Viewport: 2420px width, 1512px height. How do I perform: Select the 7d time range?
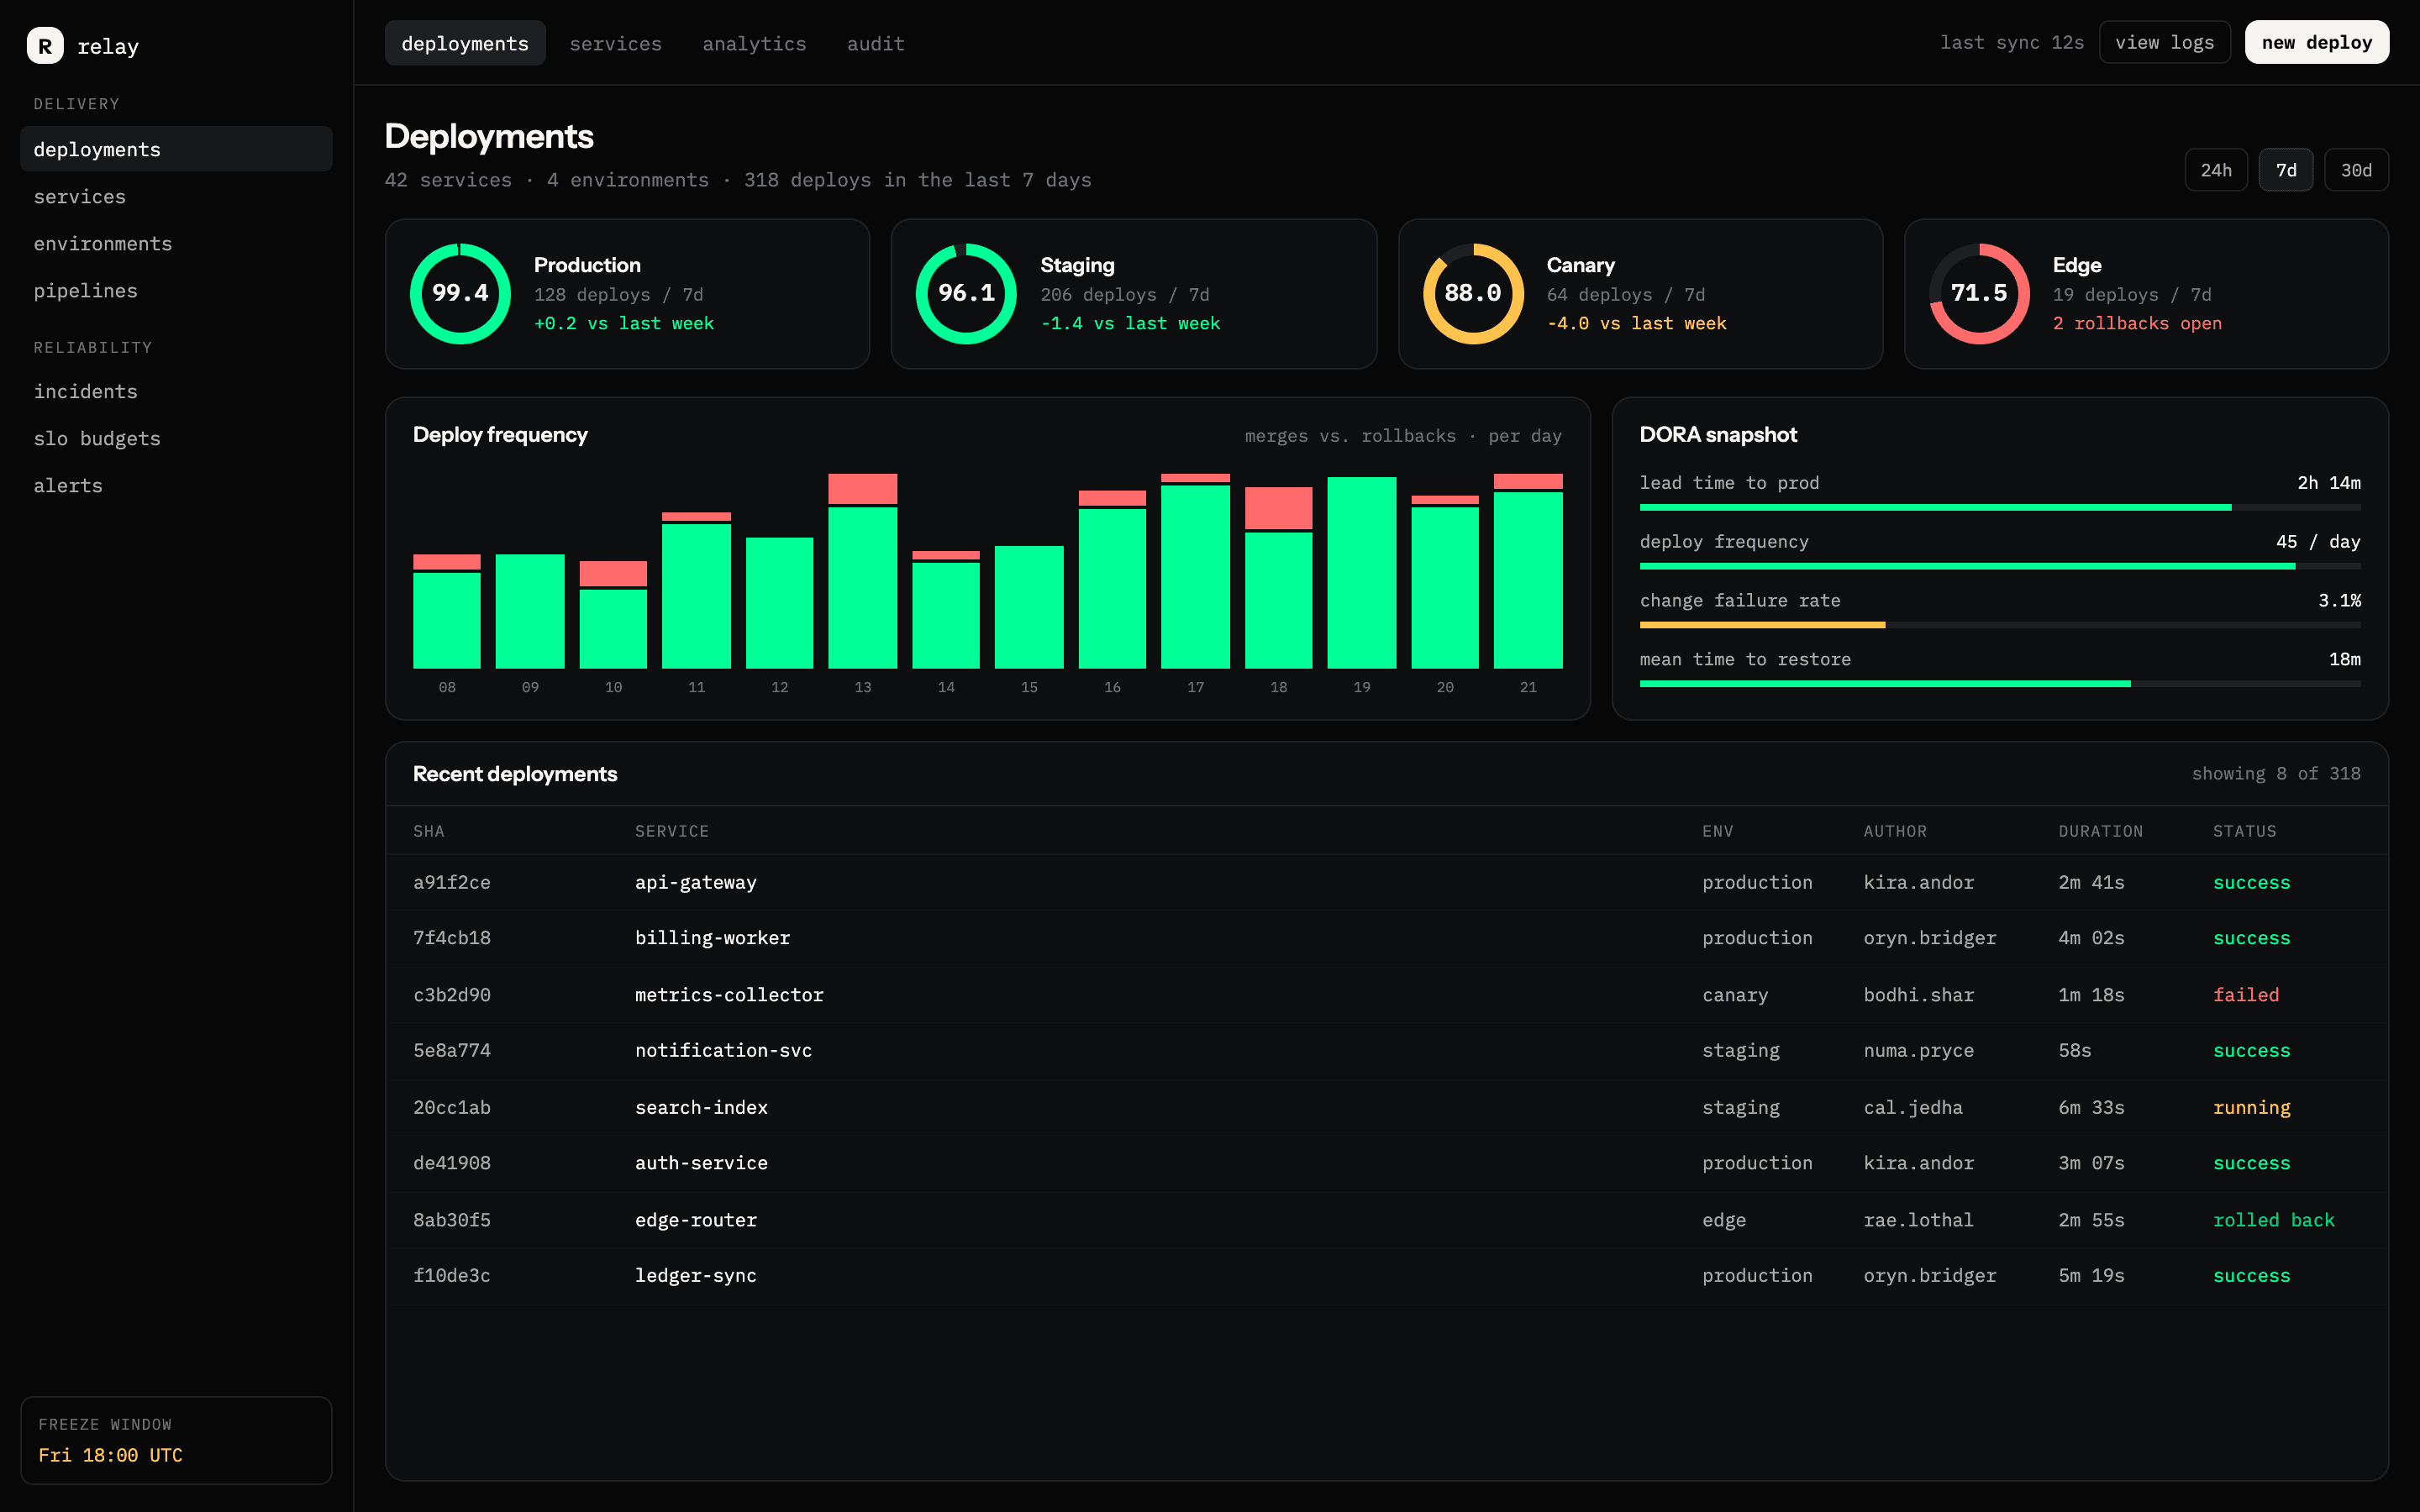click(x=2286, y=170)
